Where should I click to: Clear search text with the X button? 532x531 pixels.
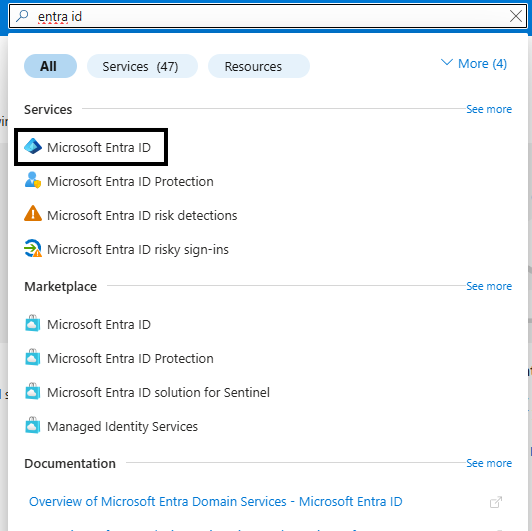coord(516,16)
